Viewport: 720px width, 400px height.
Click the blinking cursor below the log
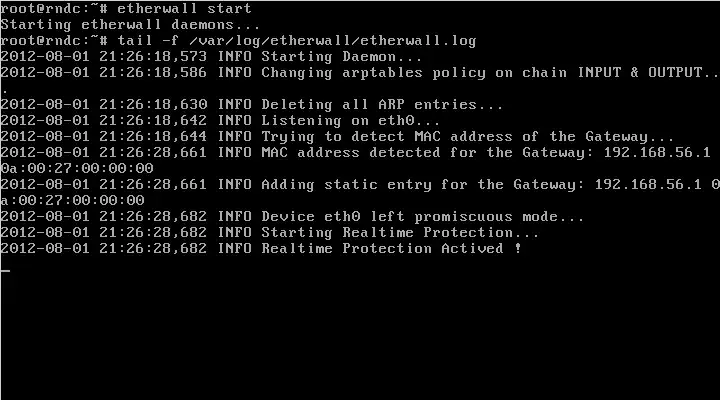click(5, 270)
